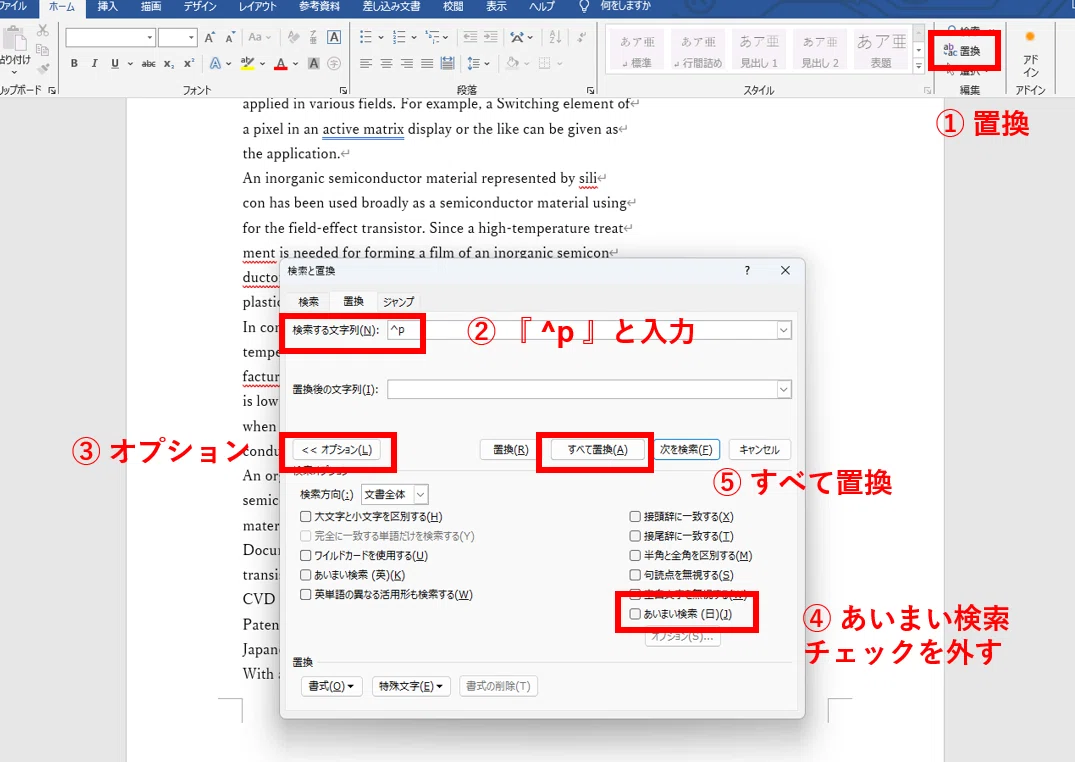Click the enclosed characters icon

[334, 63]
